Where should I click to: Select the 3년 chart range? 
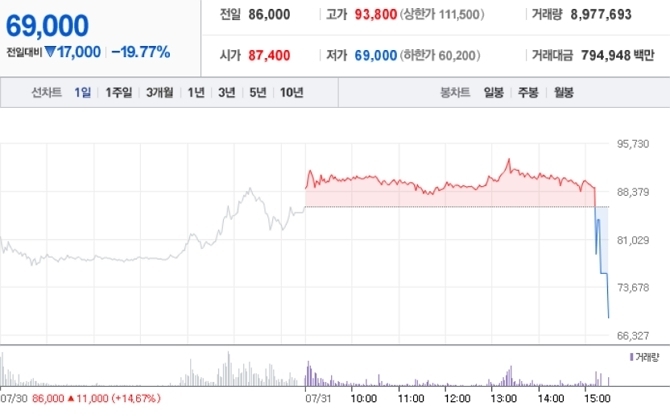(226, 93)
